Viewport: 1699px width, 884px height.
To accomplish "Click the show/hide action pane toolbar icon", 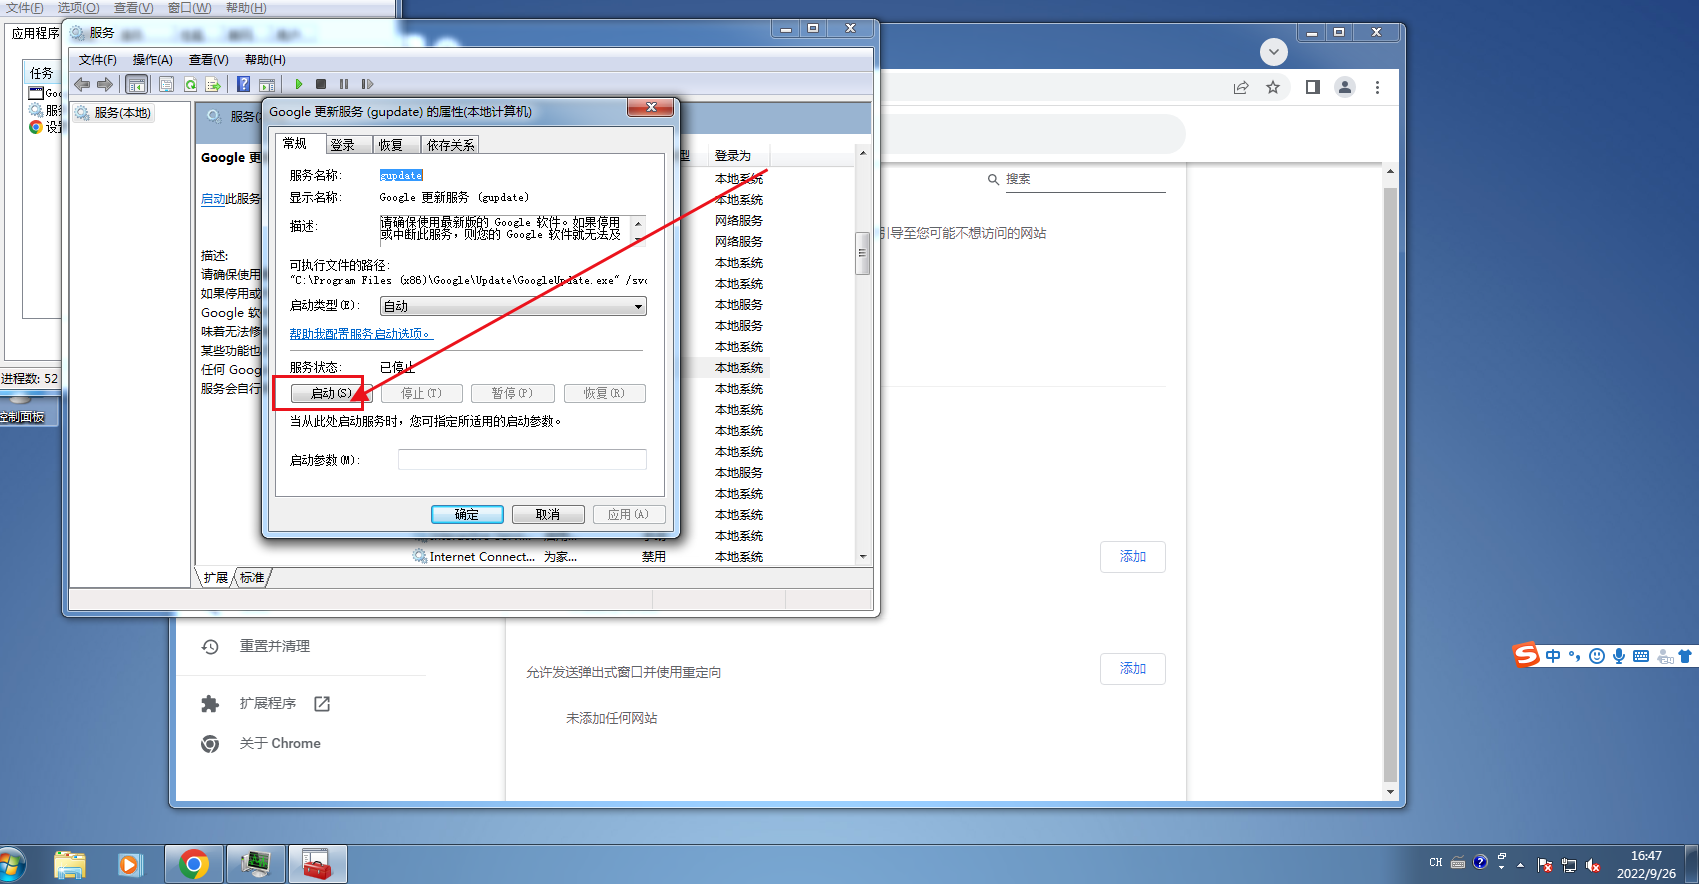I will click(x=267, y=84).
